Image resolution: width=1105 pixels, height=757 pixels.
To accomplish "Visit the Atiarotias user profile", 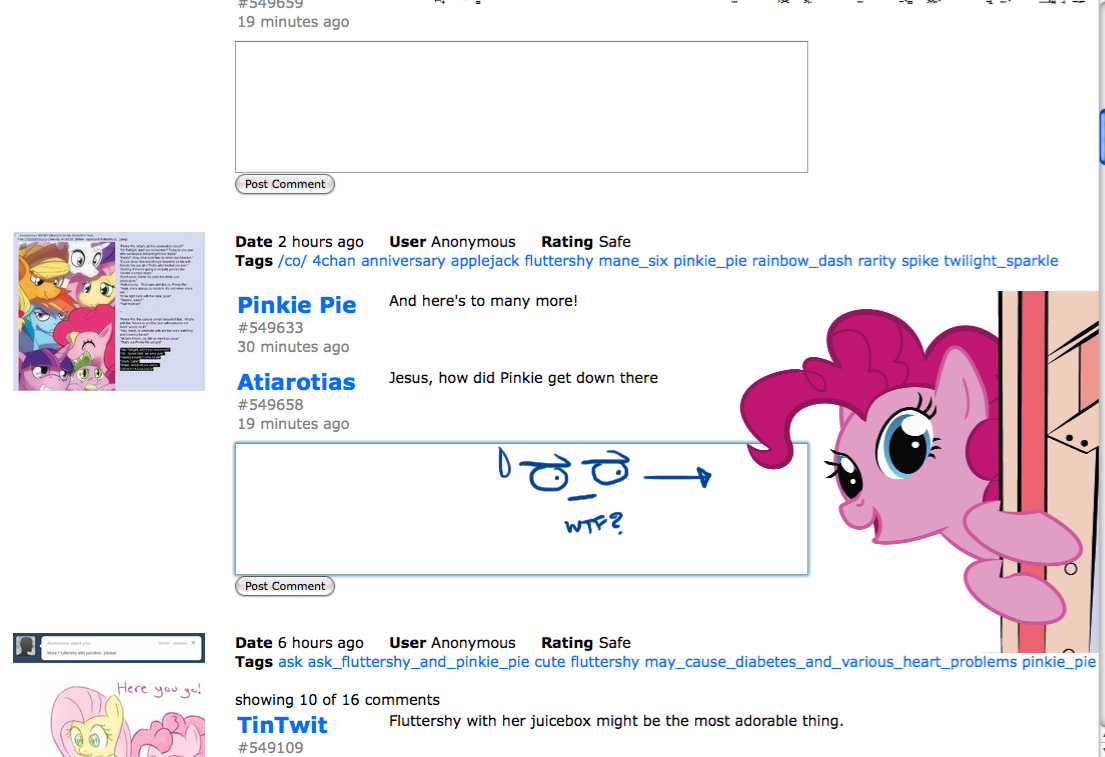I will pos(296,382).
